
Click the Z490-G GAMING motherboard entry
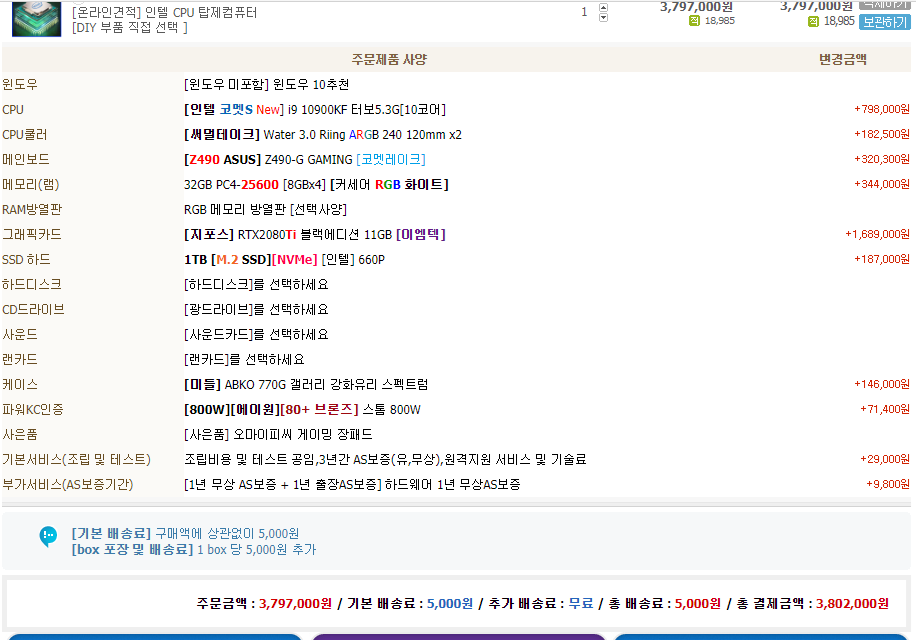pyautogui.click(x=304, y=159)
